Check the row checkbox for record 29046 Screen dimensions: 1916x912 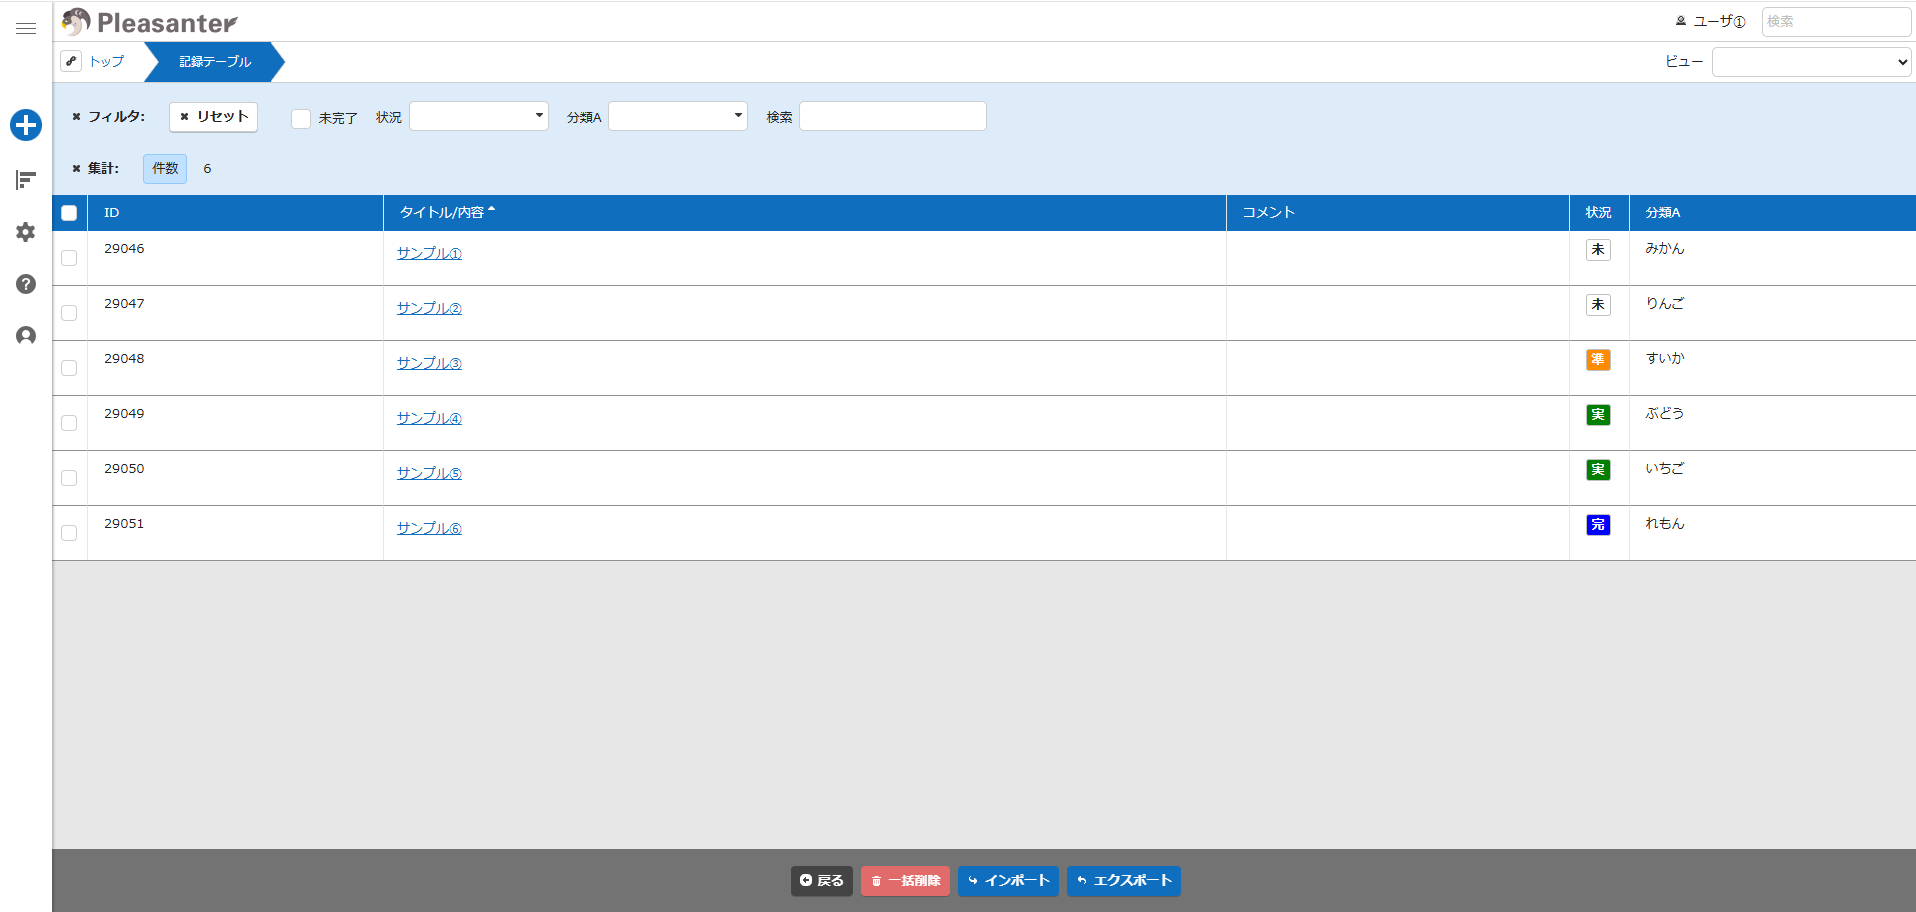tap(69, 258)
